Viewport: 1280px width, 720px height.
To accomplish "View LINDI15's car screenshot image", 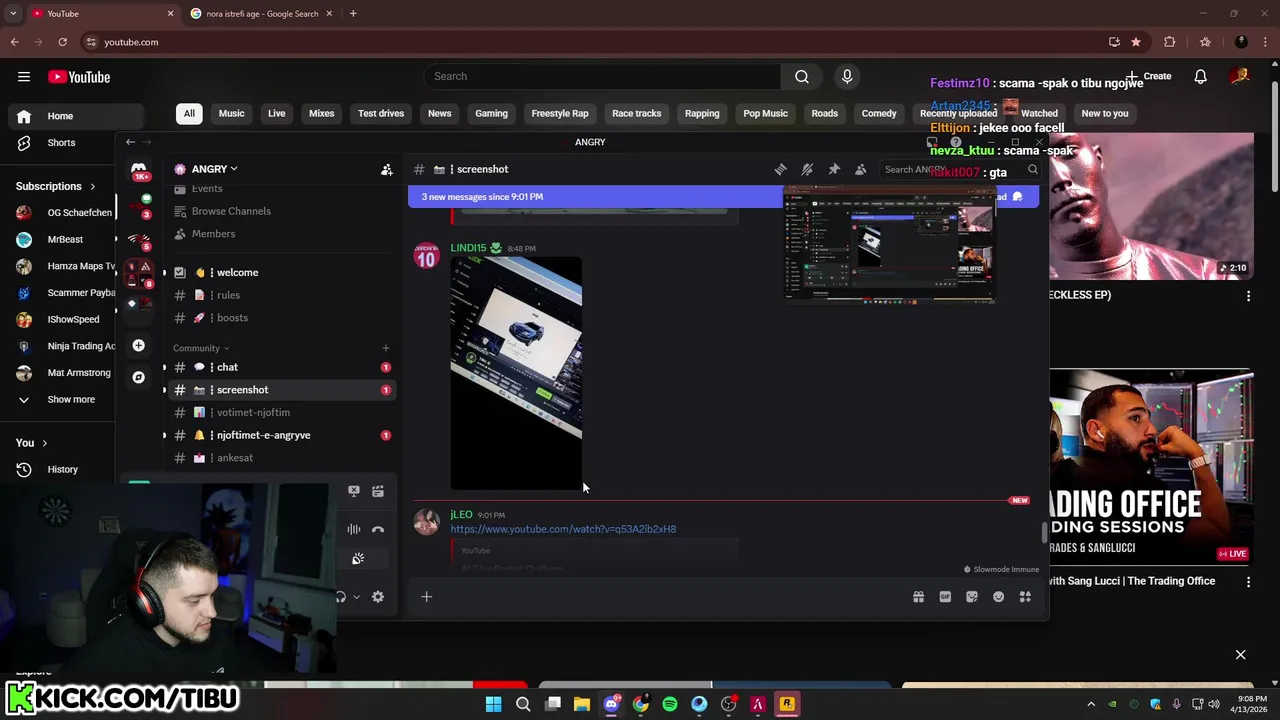I will [x=516, y=373].
